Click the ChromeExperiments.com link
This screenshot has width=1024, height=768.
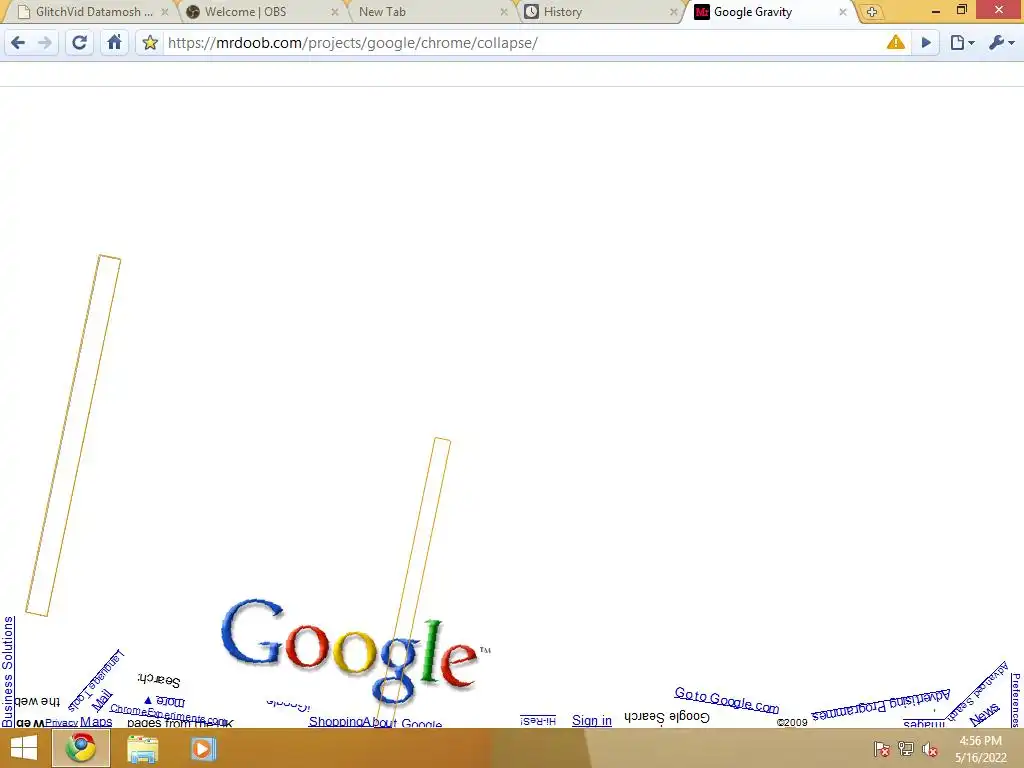coord(167,714)
